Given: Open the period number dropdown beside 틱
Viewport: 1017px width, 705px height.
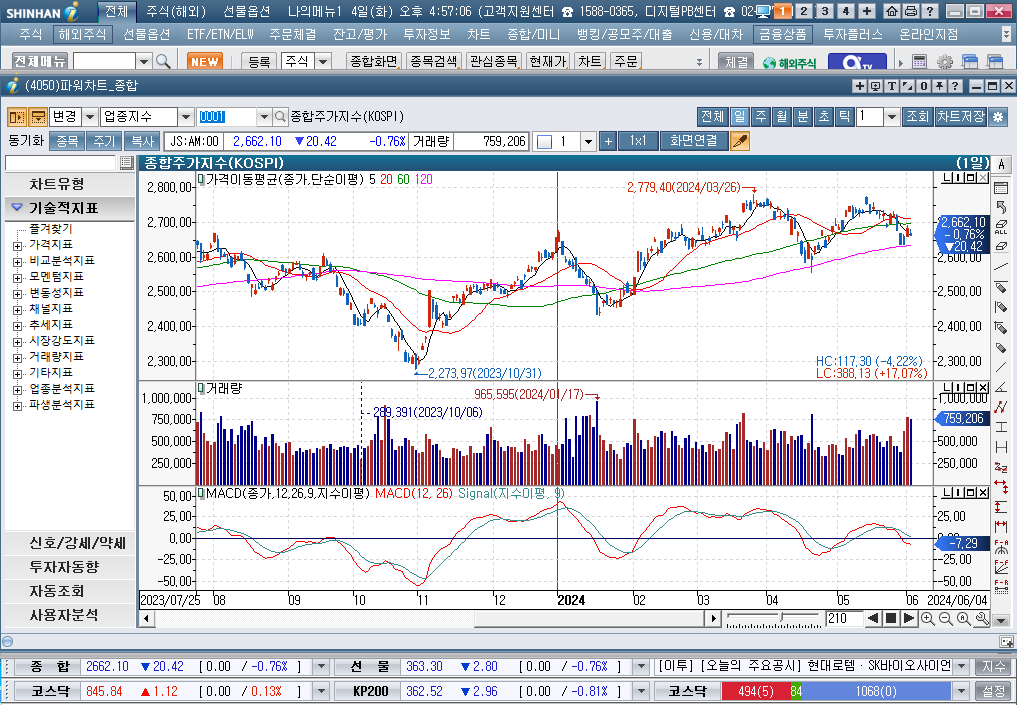Looking at the screenshot, I should [x=892, y=117].
